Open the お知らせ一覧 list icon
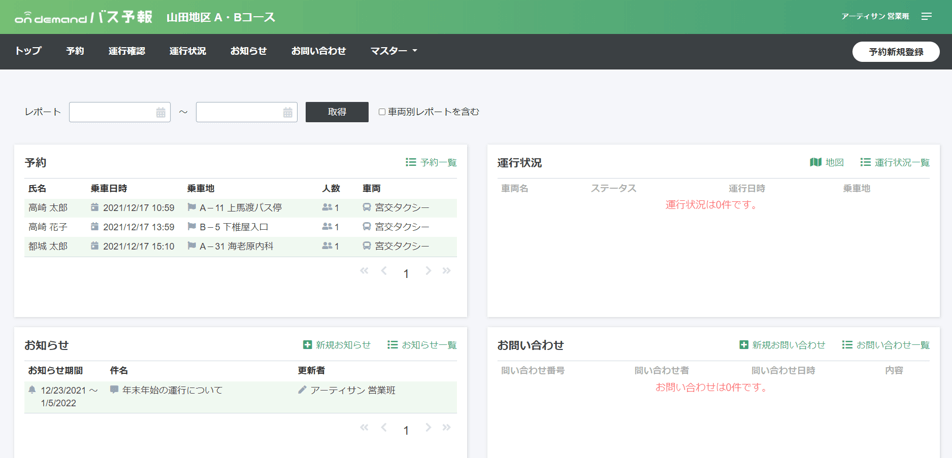The width and height of the screenshot is (952, 458). 392,345
